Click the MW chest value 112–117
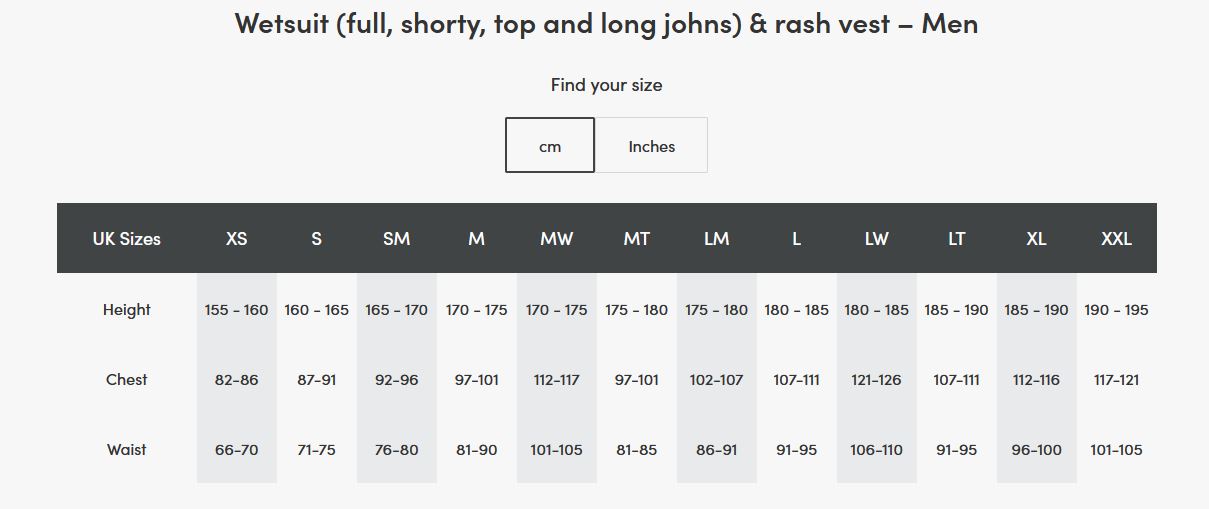 (x=556, y=380)
